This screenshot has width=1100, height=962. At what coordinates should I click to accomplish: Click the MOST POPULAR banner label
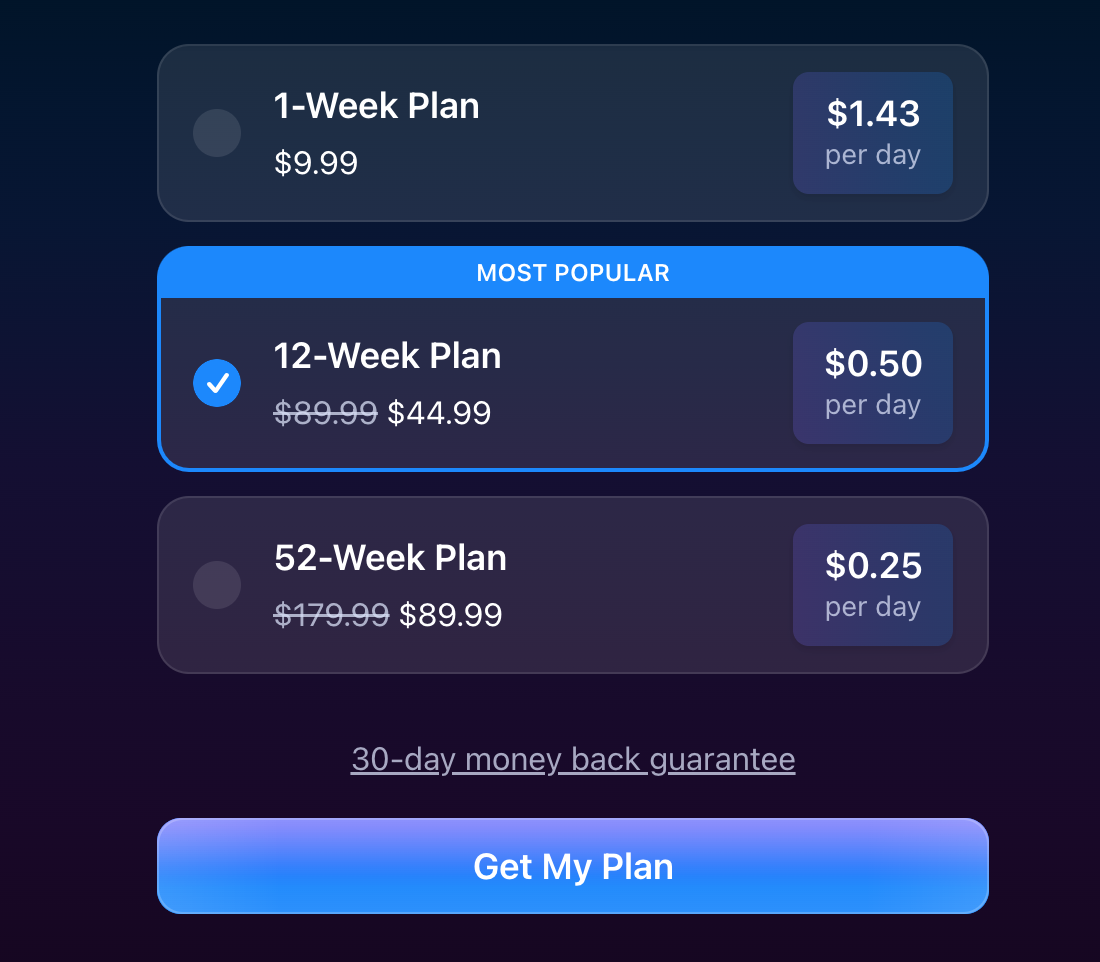pyautogui.click(x=573, y=273)
